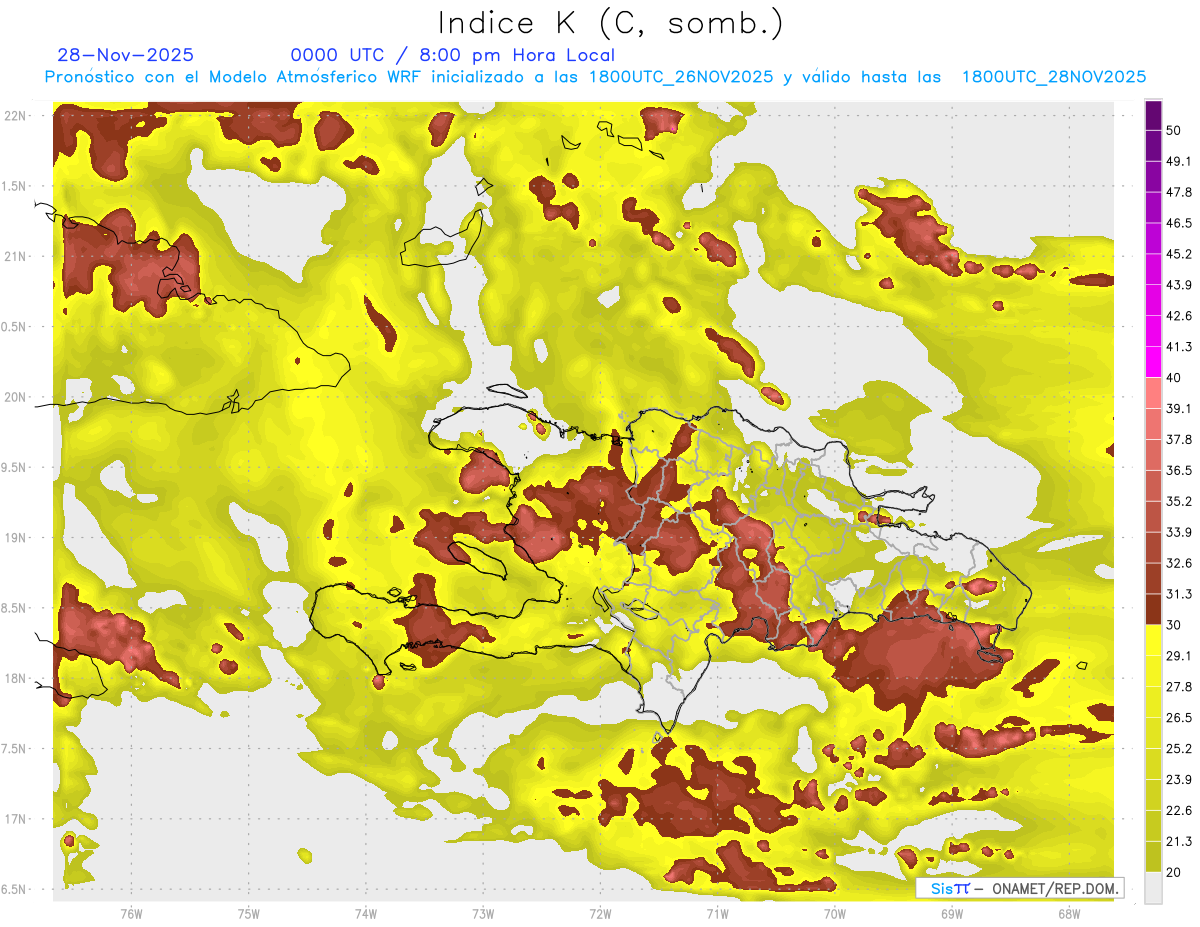
Task: Click the gray colorbar segment below 20
Action: 1153,888
